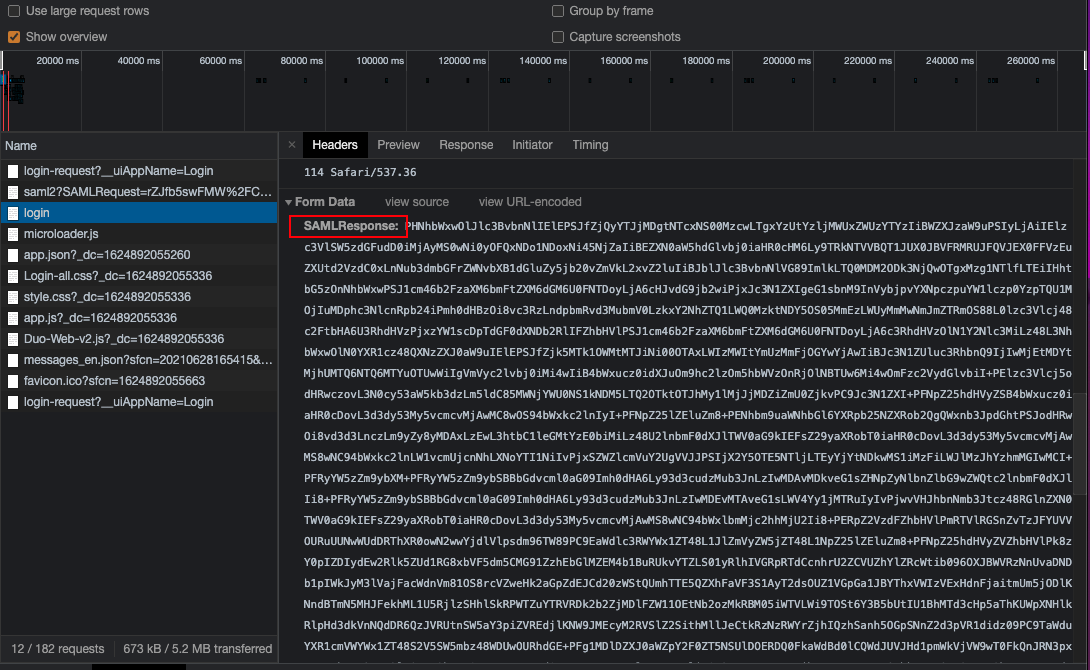
Task: Open the Timing tab
Action: pyautogui.click(x=590, y=145)
